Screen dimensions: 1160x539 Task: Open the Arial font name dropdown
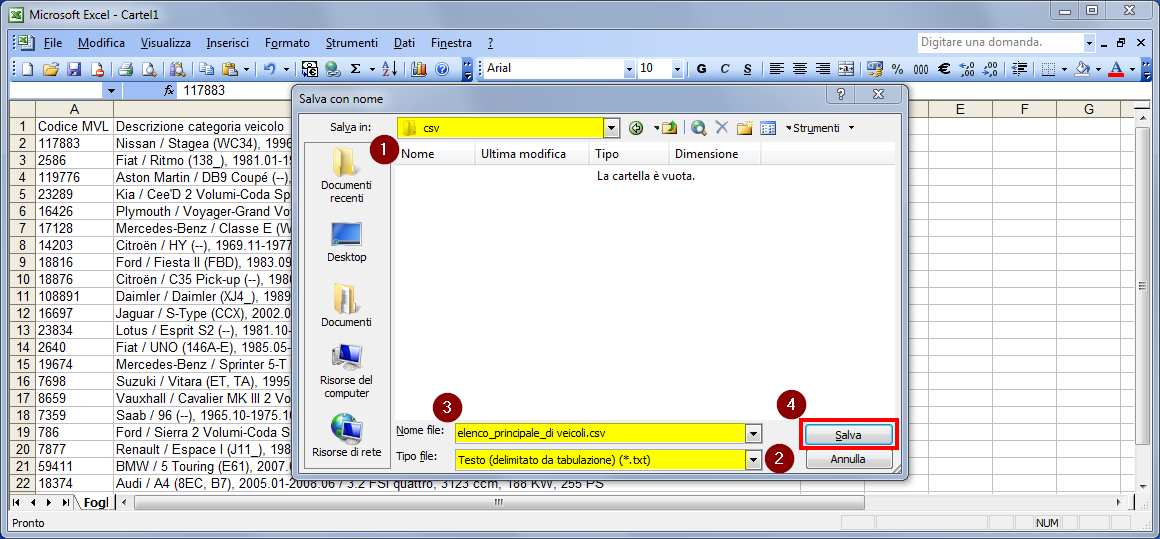click(630, 69)
